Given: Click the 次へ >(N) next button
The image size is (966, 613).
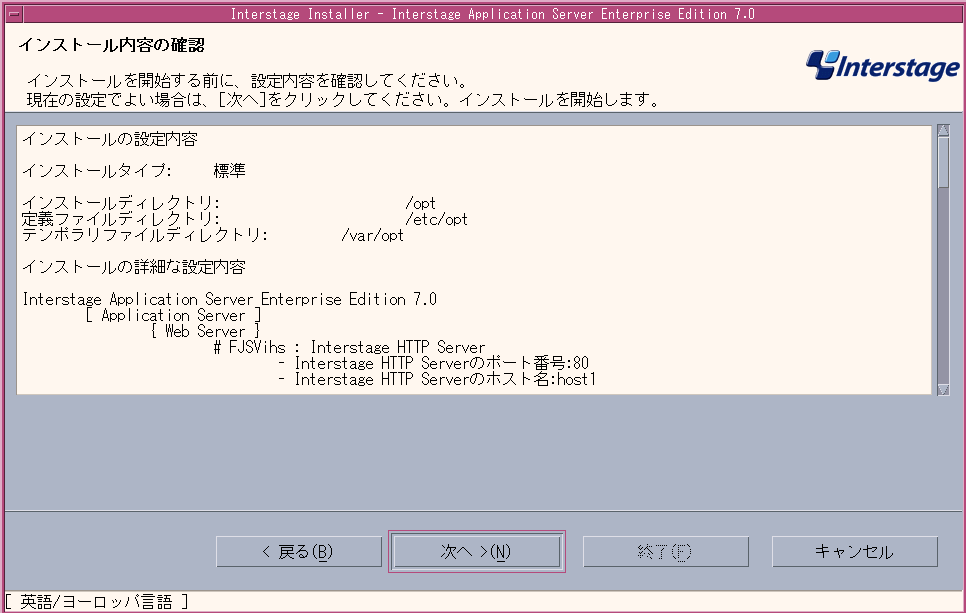Looking at the screenshot, I should coord(476,551).
